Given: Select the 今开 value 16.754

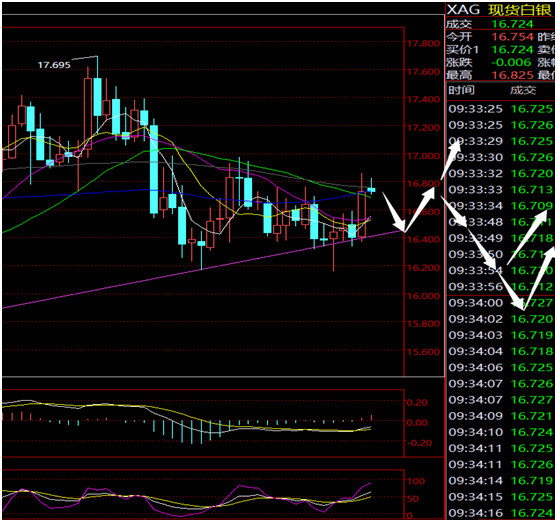Looking at the screenshot, I should [x=513, y=37].
